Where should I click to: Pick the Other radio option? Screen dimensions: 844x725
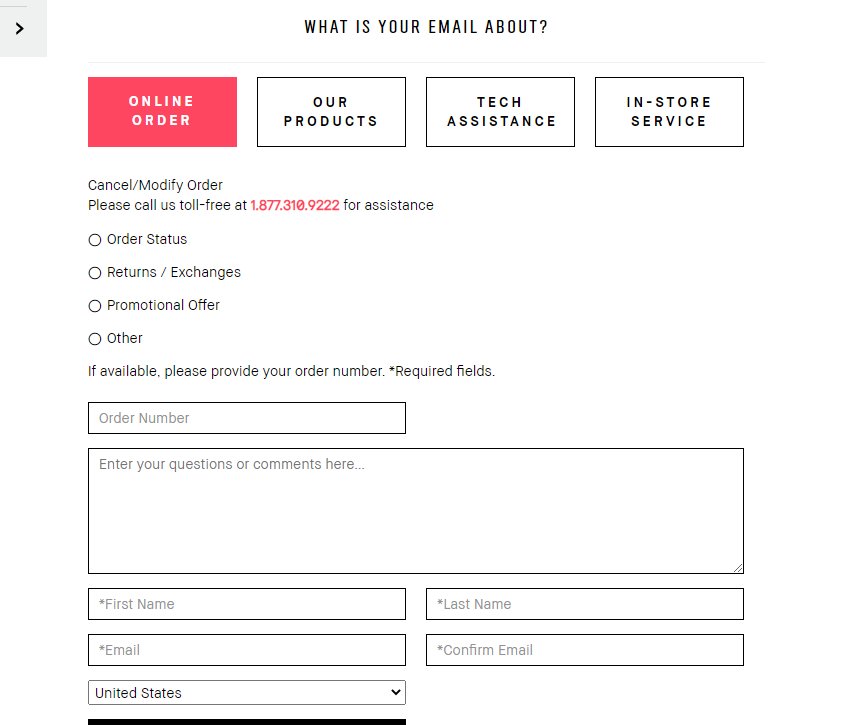point(95,339)
